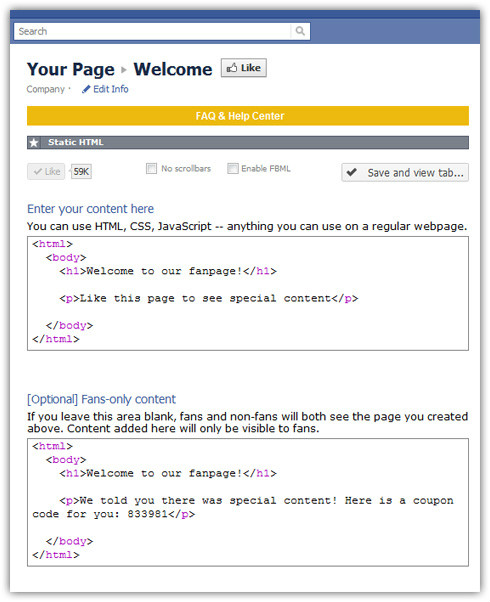Click the grey checkmark Like button

pyautogui.click(x=46, y=172)
